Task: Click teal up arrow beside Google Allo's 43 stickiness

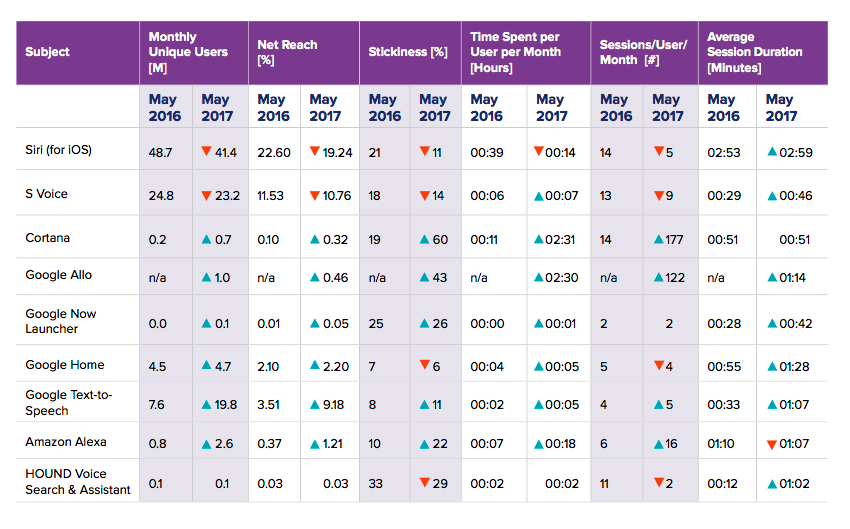Action: coord(424,276)
